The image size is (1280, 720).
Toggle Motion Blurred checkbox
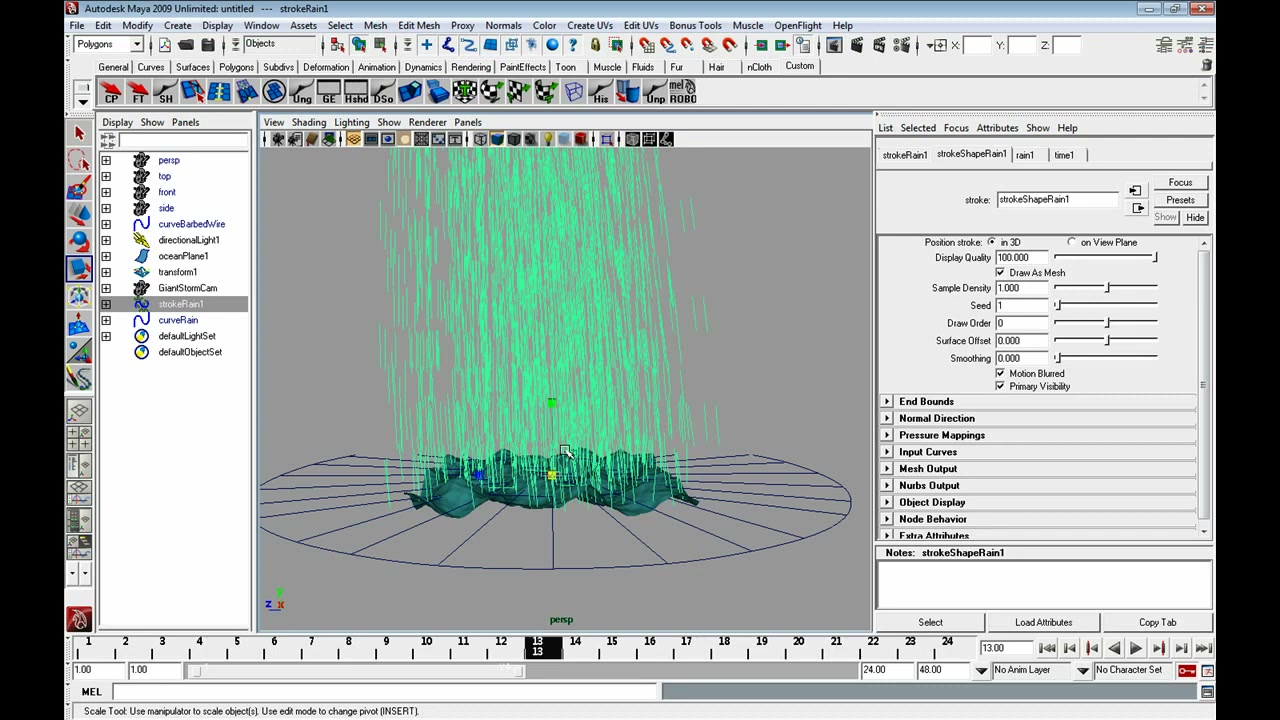(x=1000, y=373)
